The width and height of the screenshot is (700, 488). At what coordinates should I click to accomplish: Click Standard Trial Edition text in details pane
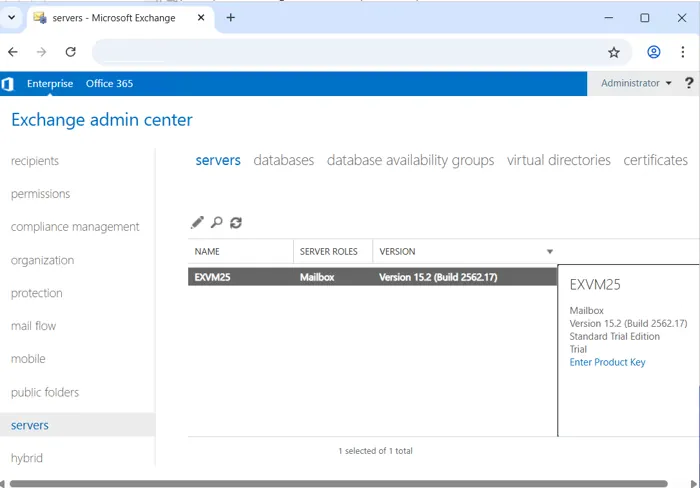(615, 336)
